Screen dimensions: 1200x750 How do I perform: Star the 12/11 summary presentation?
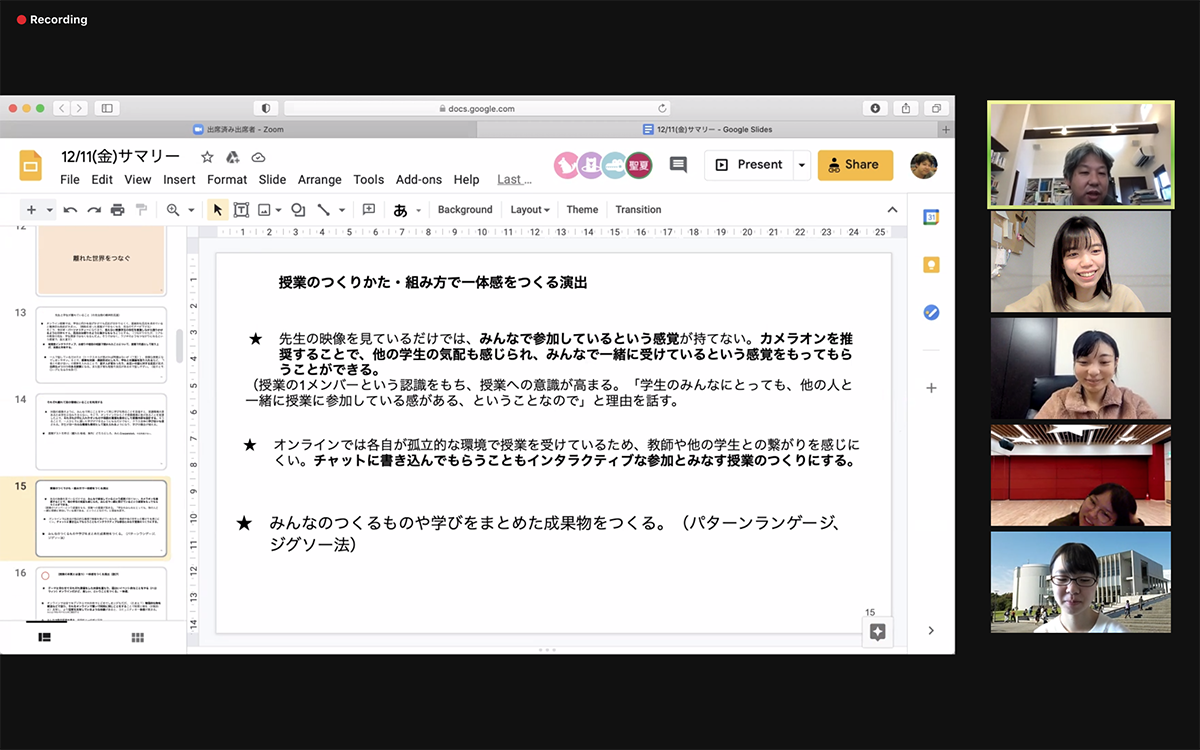coord(207,157)
